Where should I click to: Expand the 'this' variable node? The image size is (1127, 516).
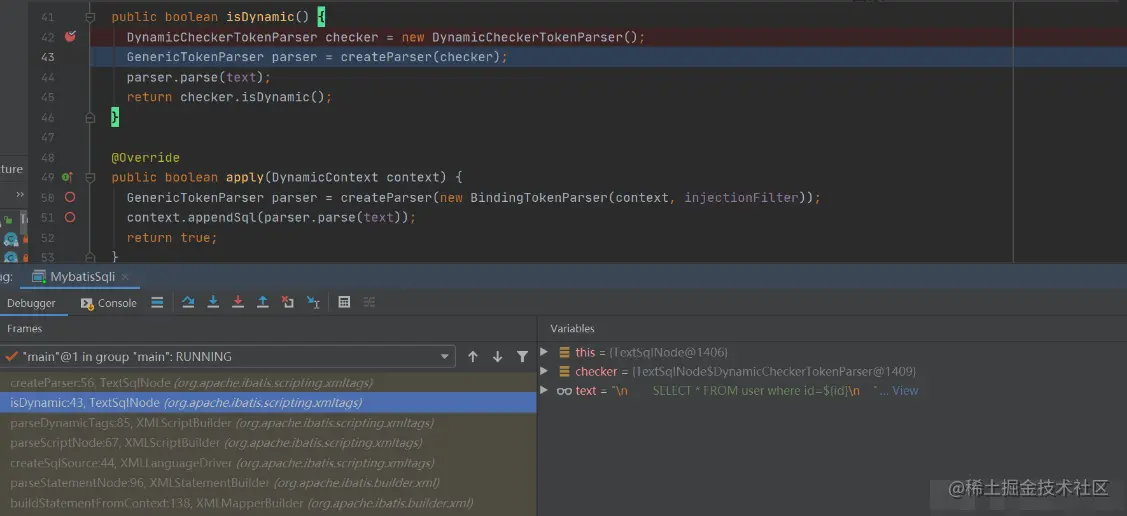544,351
